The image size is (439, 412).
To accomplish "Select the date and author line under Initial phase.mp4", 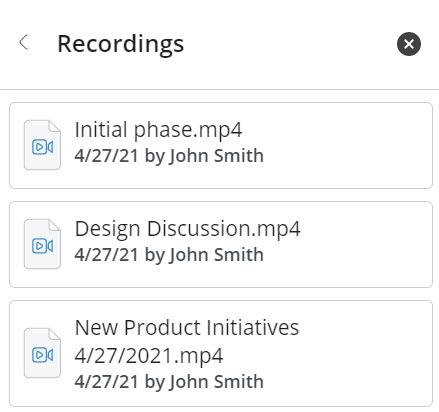I will [169, 156].
